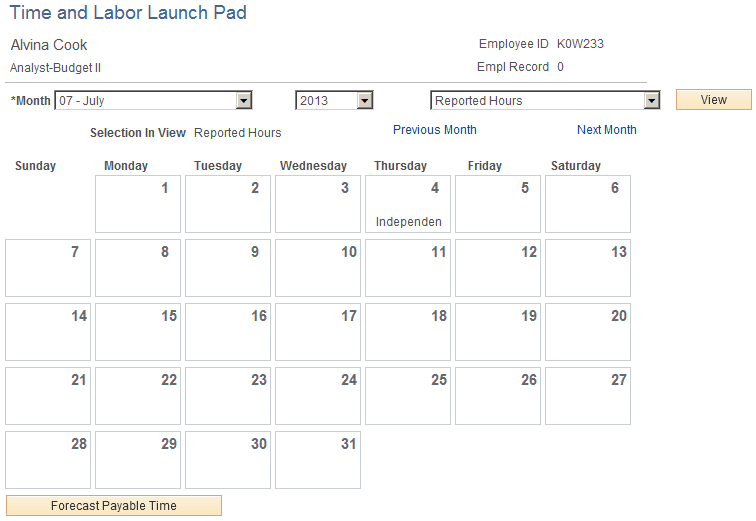Select July 12 calendar cell
756x521 pixels.
click(498, 268)
